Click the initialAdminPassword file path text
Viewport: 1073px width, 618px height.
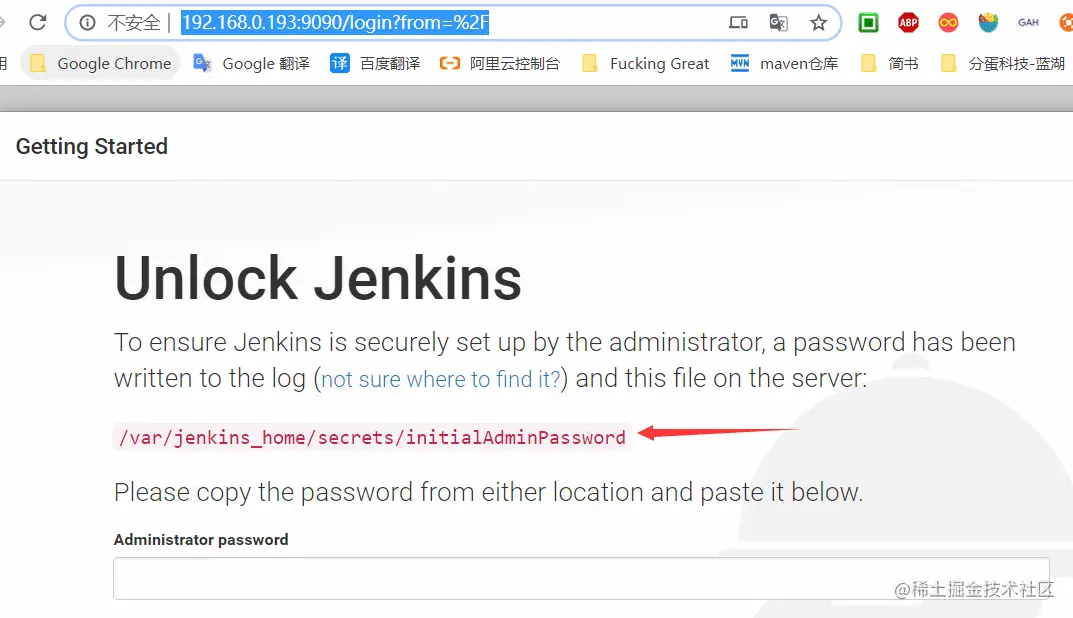tap(372, 437)
